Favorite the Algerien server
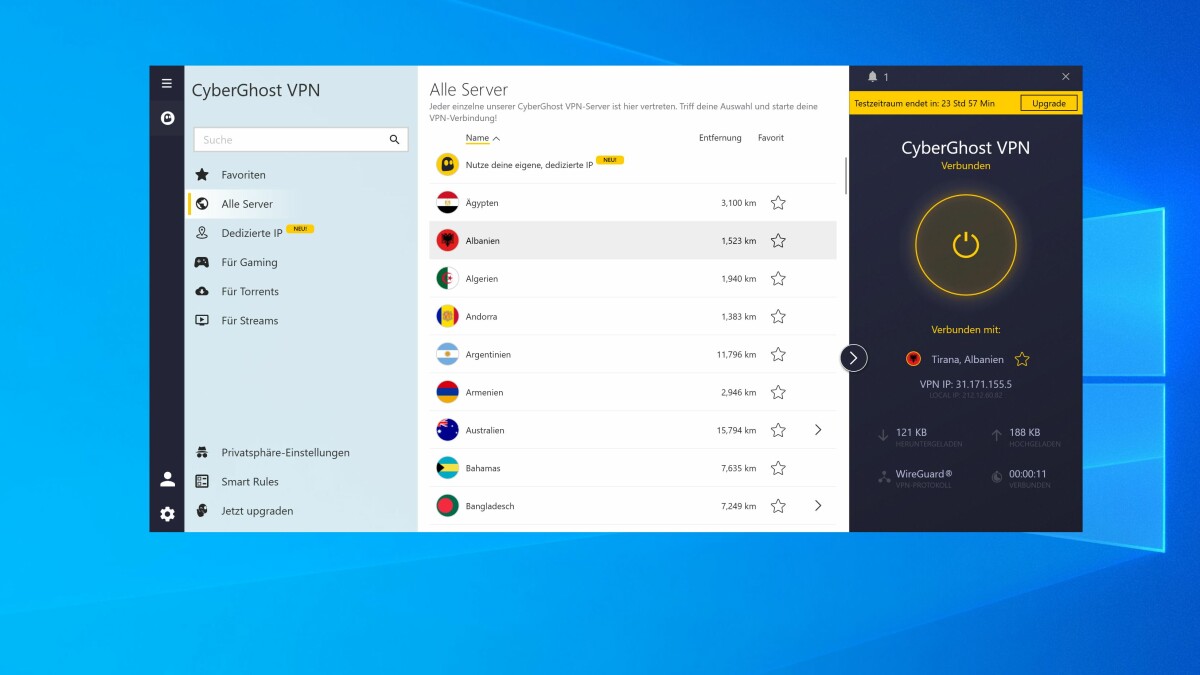The width and height of the screenshot is (1200, 675). (x=778, y=279)
